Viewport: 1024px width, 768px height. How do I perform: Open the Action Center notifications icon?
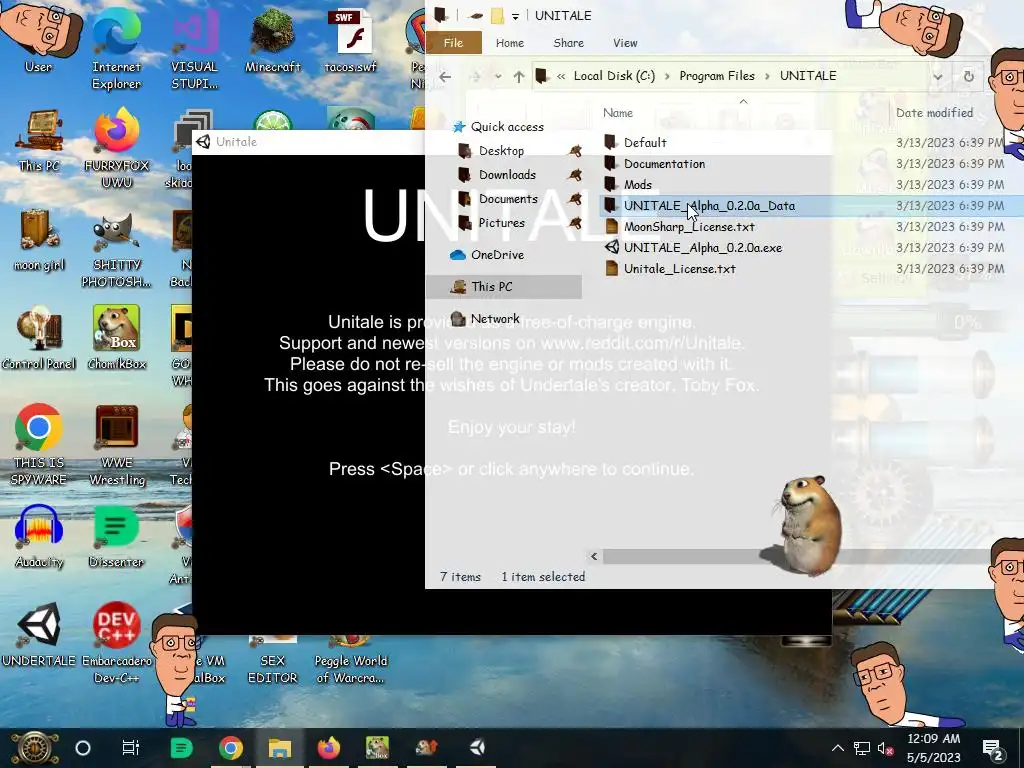tap(993, 748)
